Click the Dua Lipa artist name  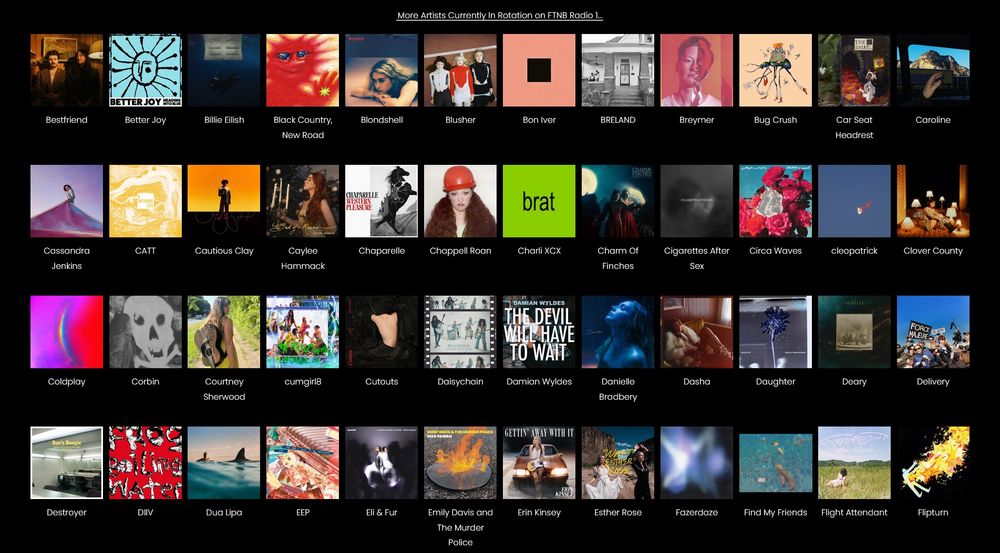[x=224, y=512]
